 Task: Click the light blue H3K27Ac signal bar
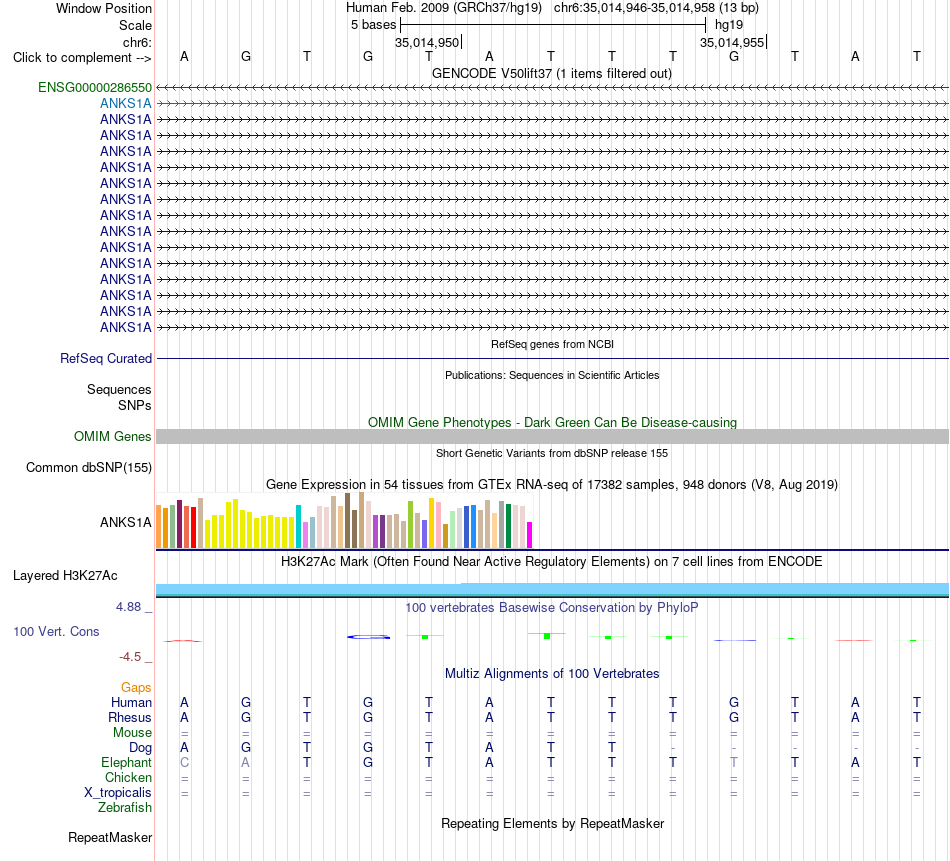(552, 589)
